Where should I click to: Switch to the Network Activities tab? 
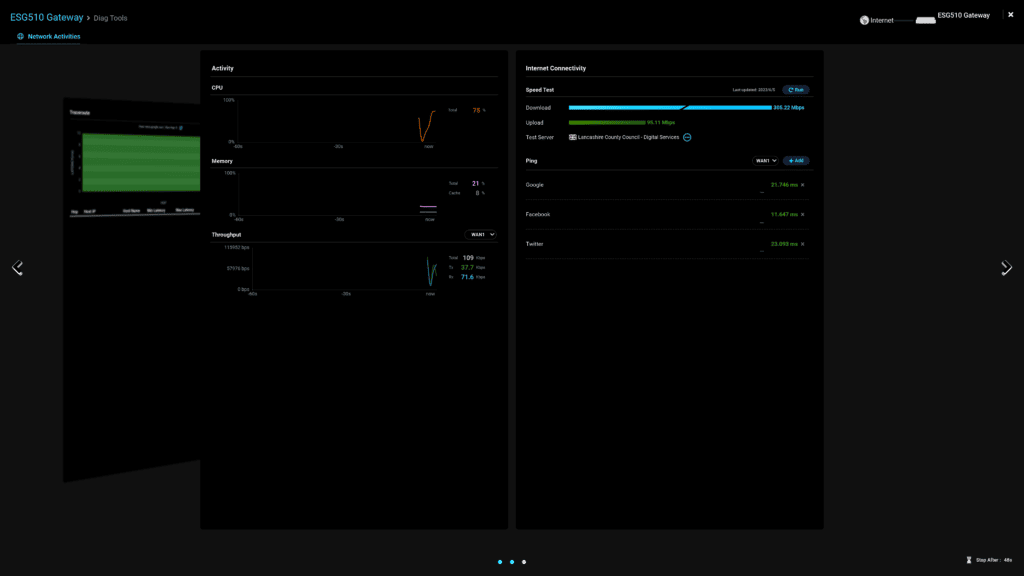click(x=49, y=37)
